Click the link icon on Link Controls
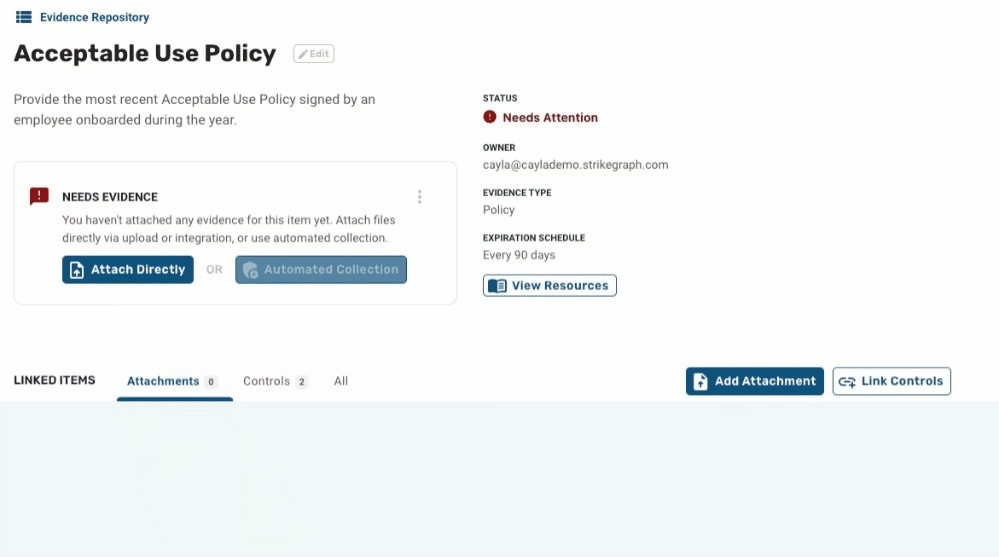999x557 pixels. click(847, 382)
